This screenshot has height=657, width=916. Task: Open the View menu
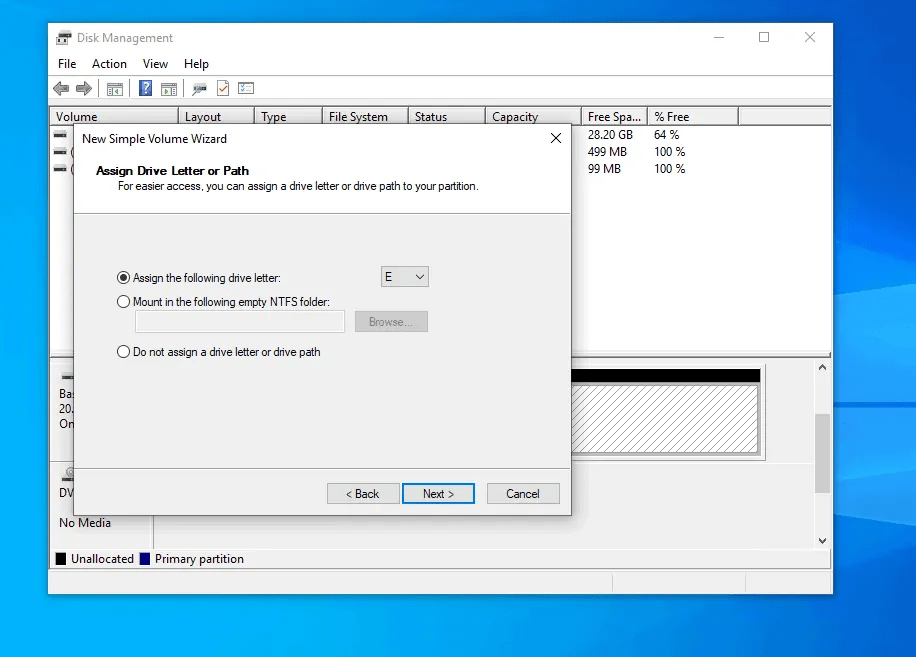(x=155, y=63)
